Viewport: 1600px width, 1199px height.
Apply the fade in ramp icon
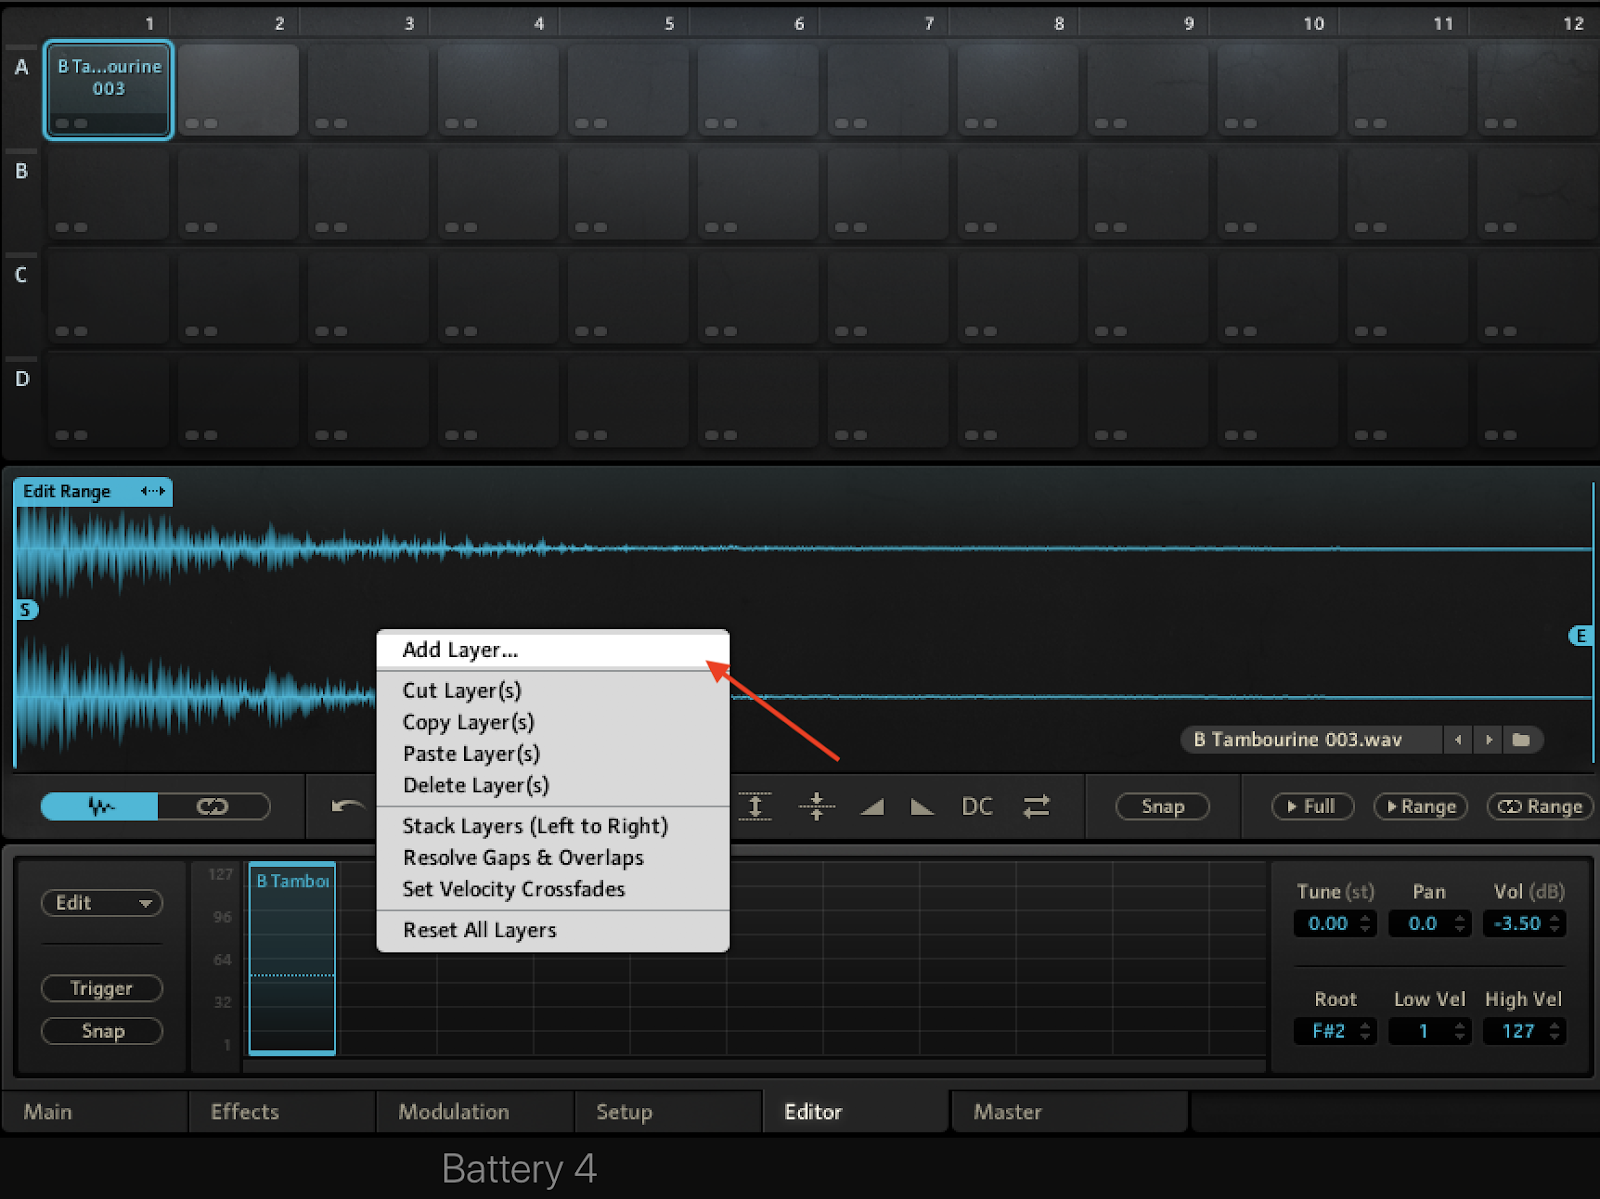[872, 806]
